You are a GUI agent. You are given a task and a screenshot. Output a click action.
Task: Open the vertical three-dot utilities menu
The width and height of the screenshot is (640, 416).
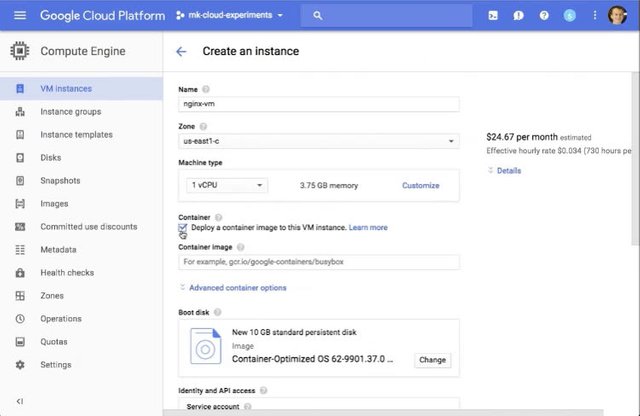click(x=595, y=16)
